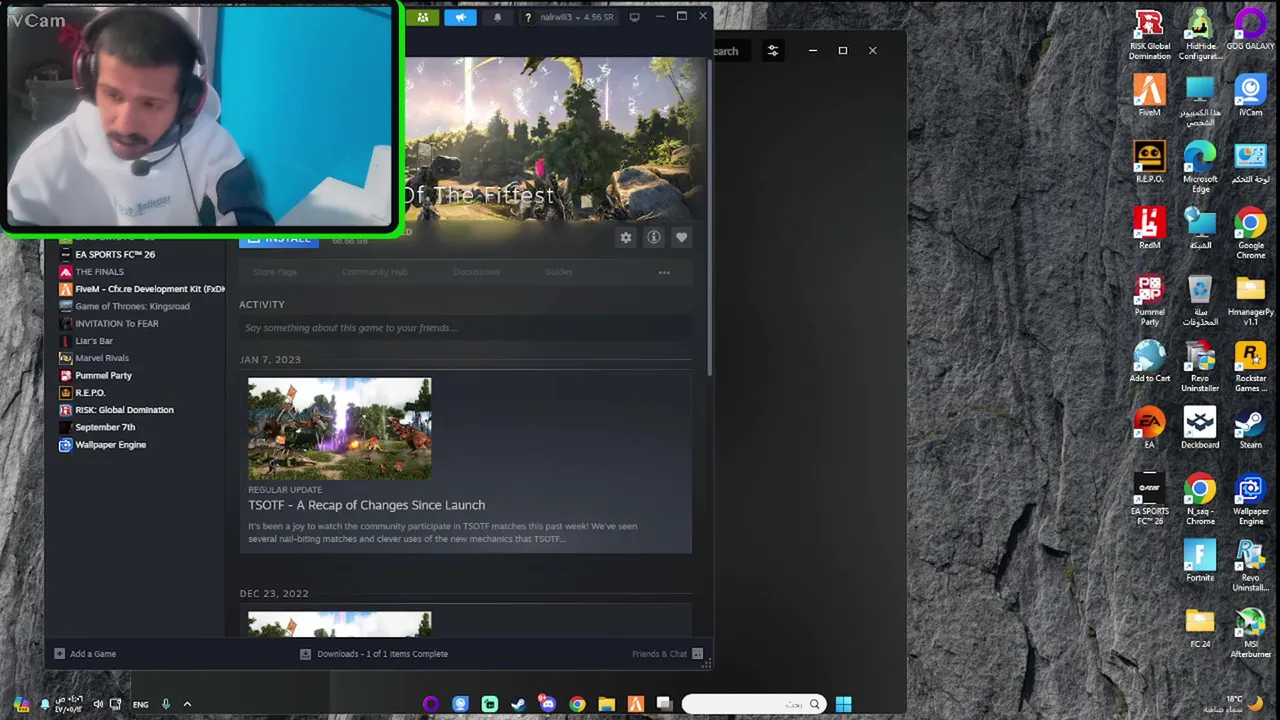The width and height of the screenshot is (1280, 720).
Task: Click the 'Say something about this game' field
Action: click(465, 328)
